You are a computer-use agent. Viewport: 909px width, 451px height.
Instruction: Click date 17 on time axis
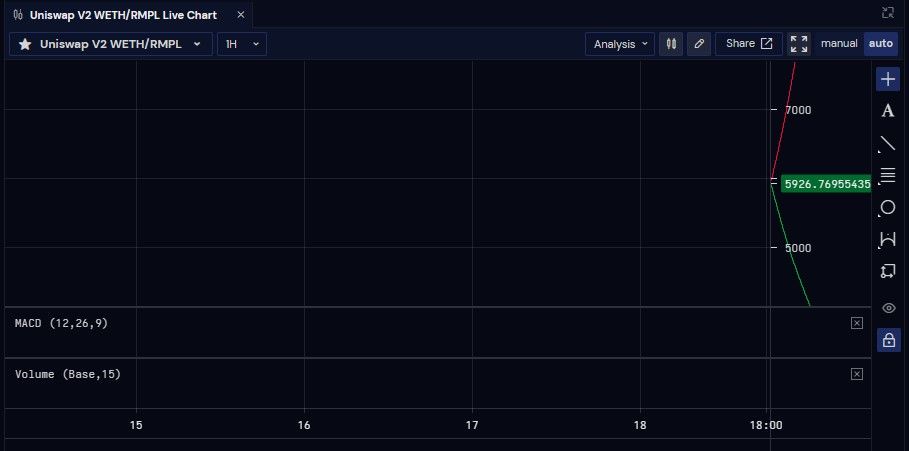click(x=472, y=425)
